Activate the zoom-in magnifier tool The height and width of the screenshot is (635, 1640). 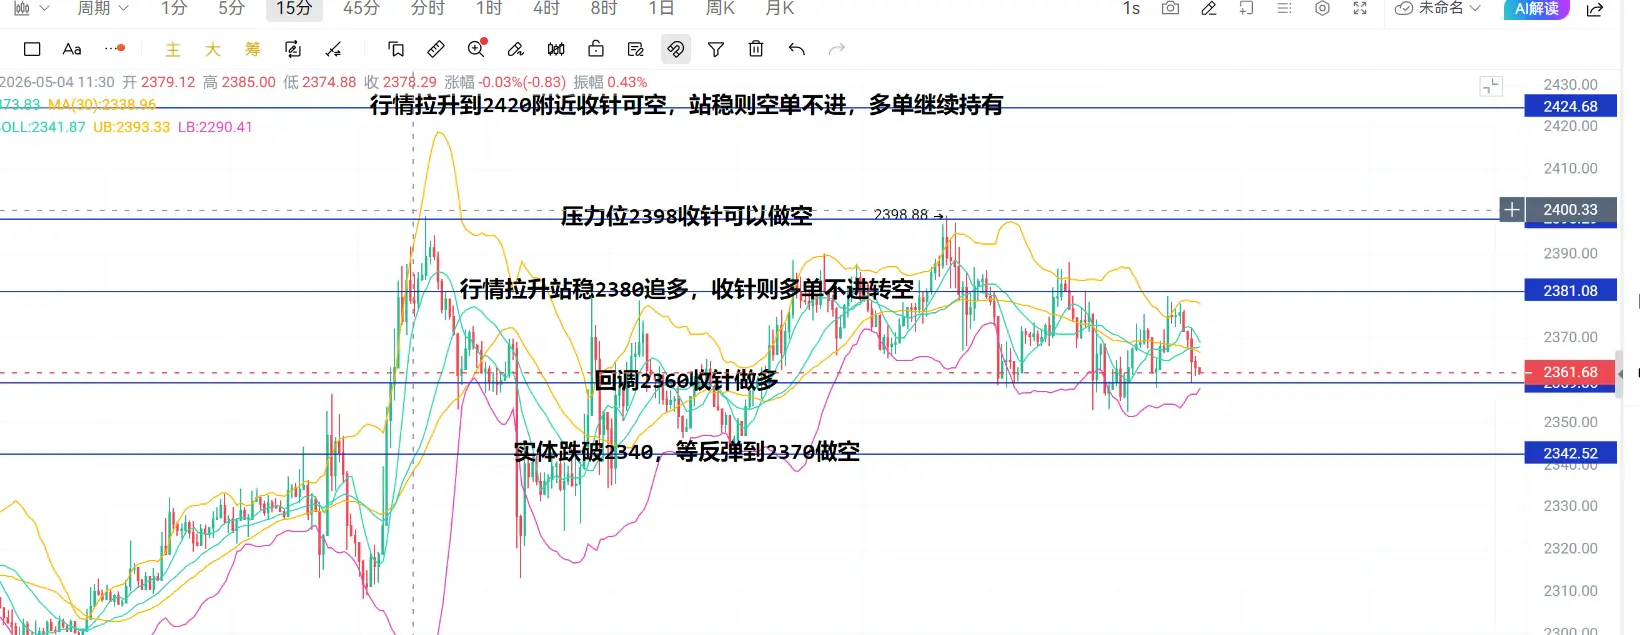click(477, 48)
